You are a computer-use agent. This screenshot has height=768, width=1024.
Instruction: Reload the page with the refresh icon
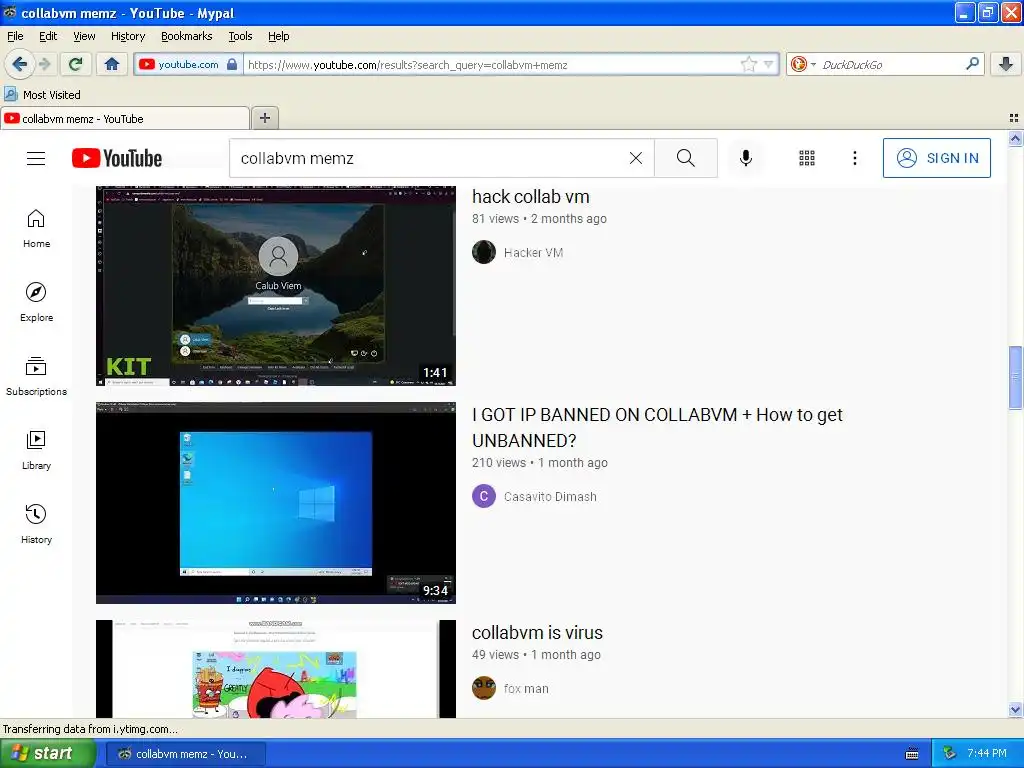click(x=76, y=64)
